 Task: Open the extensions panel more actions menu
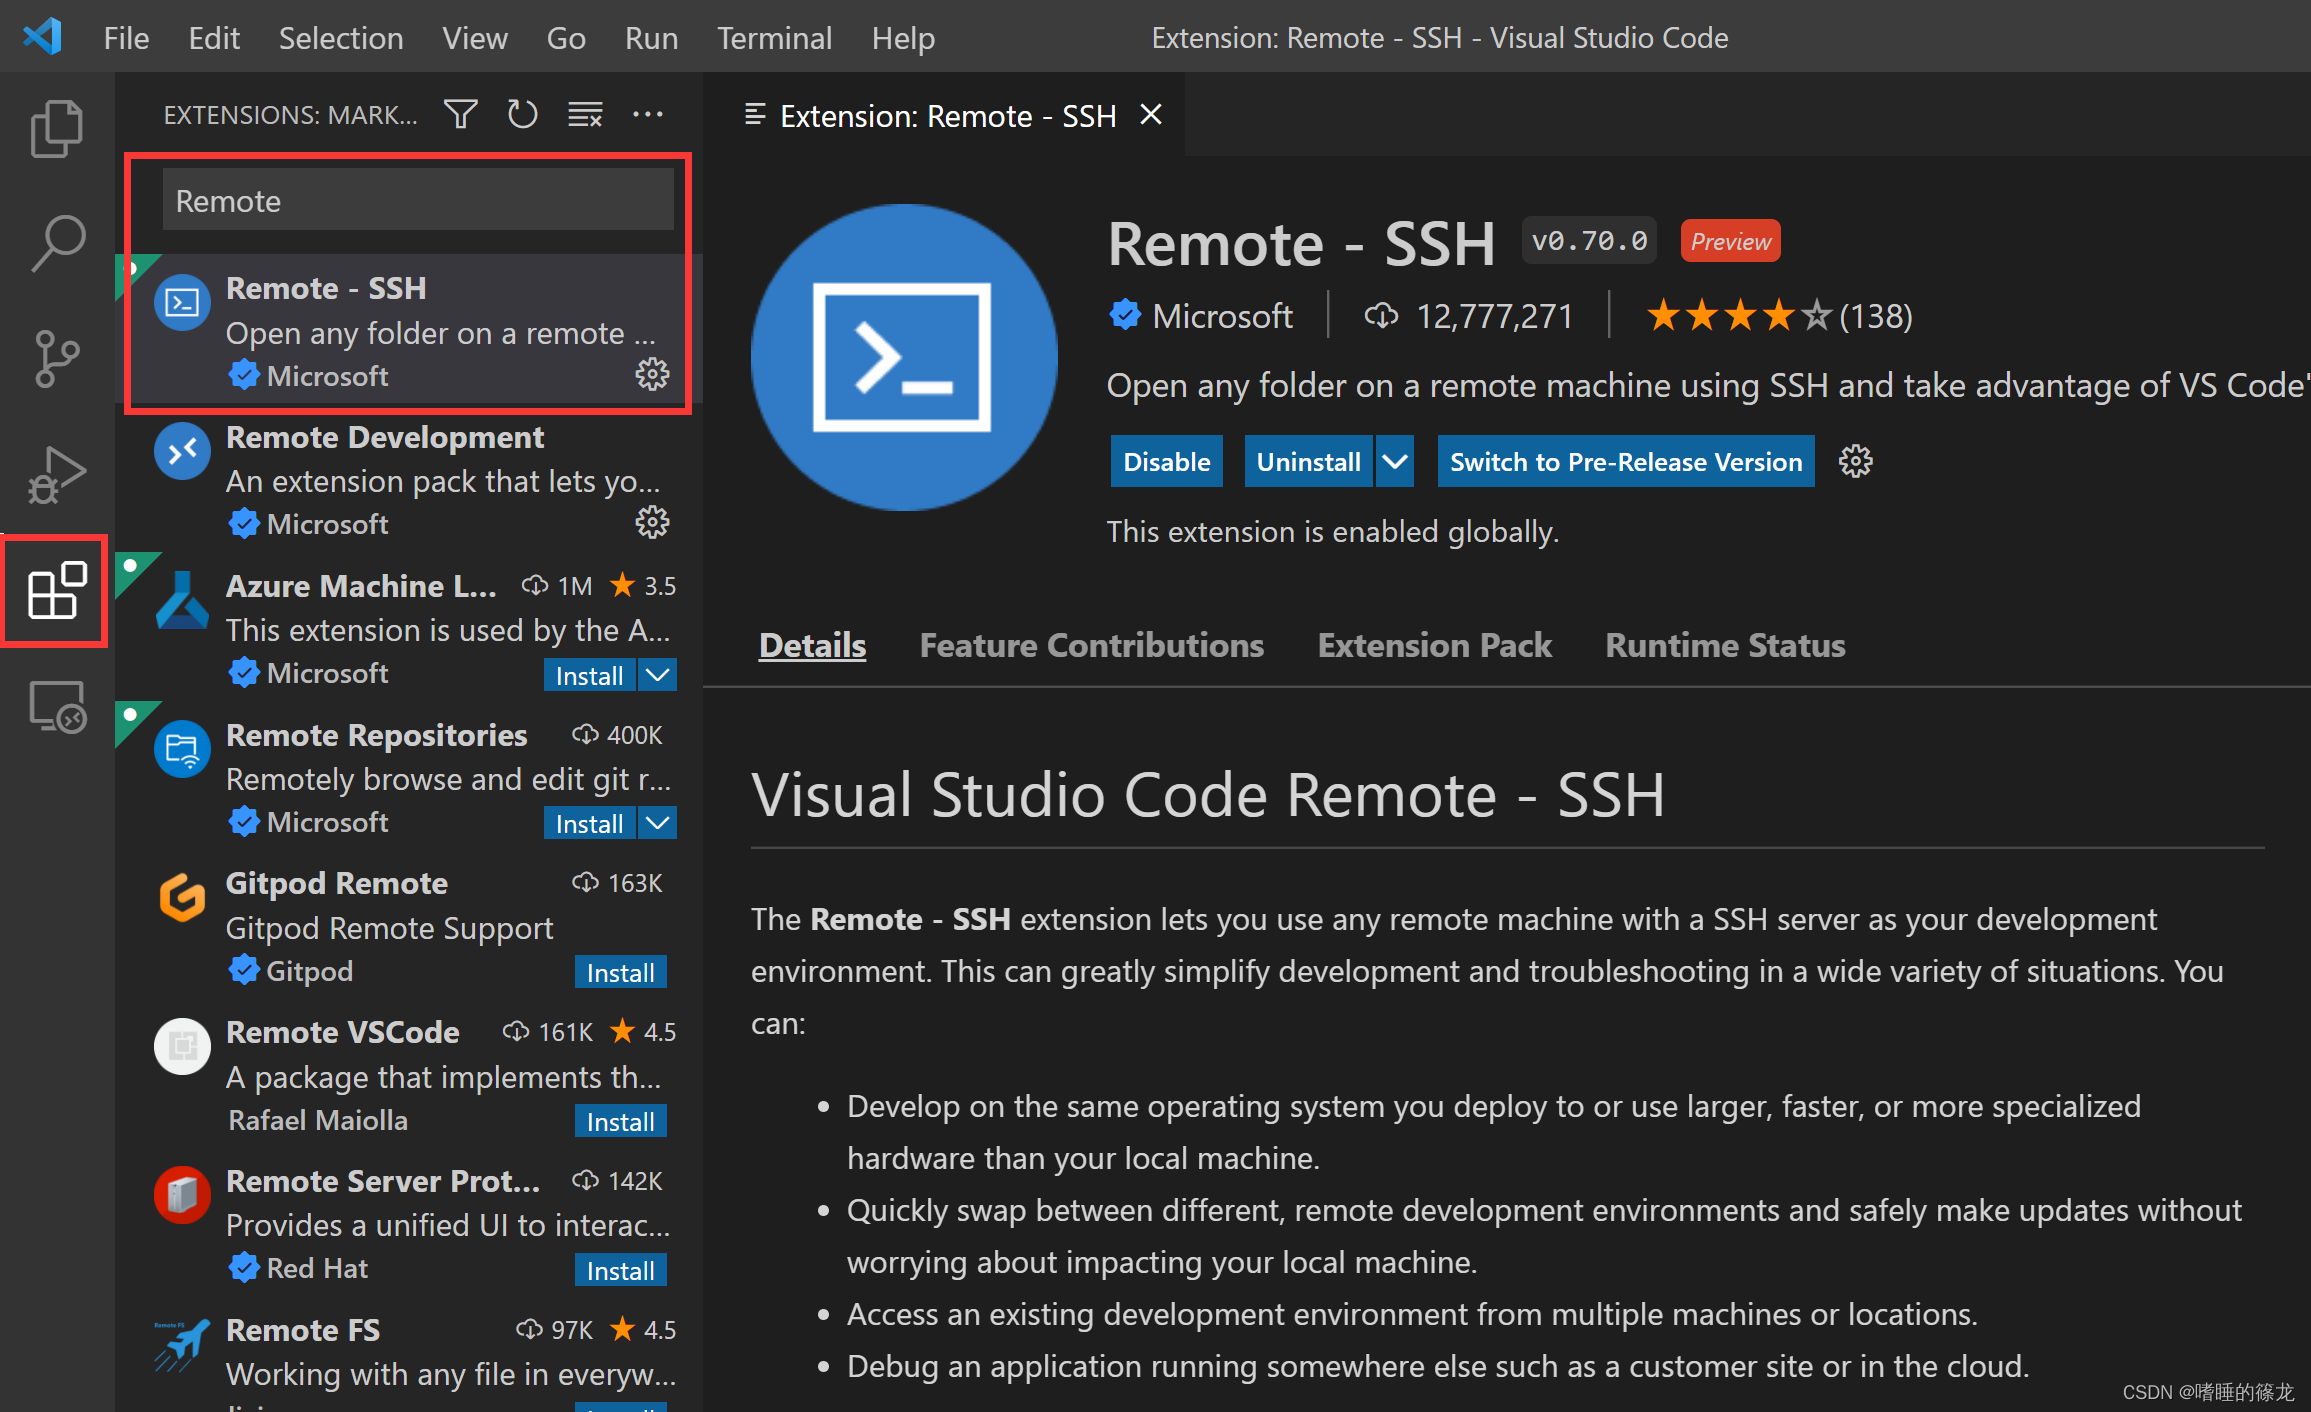point(648,115)
